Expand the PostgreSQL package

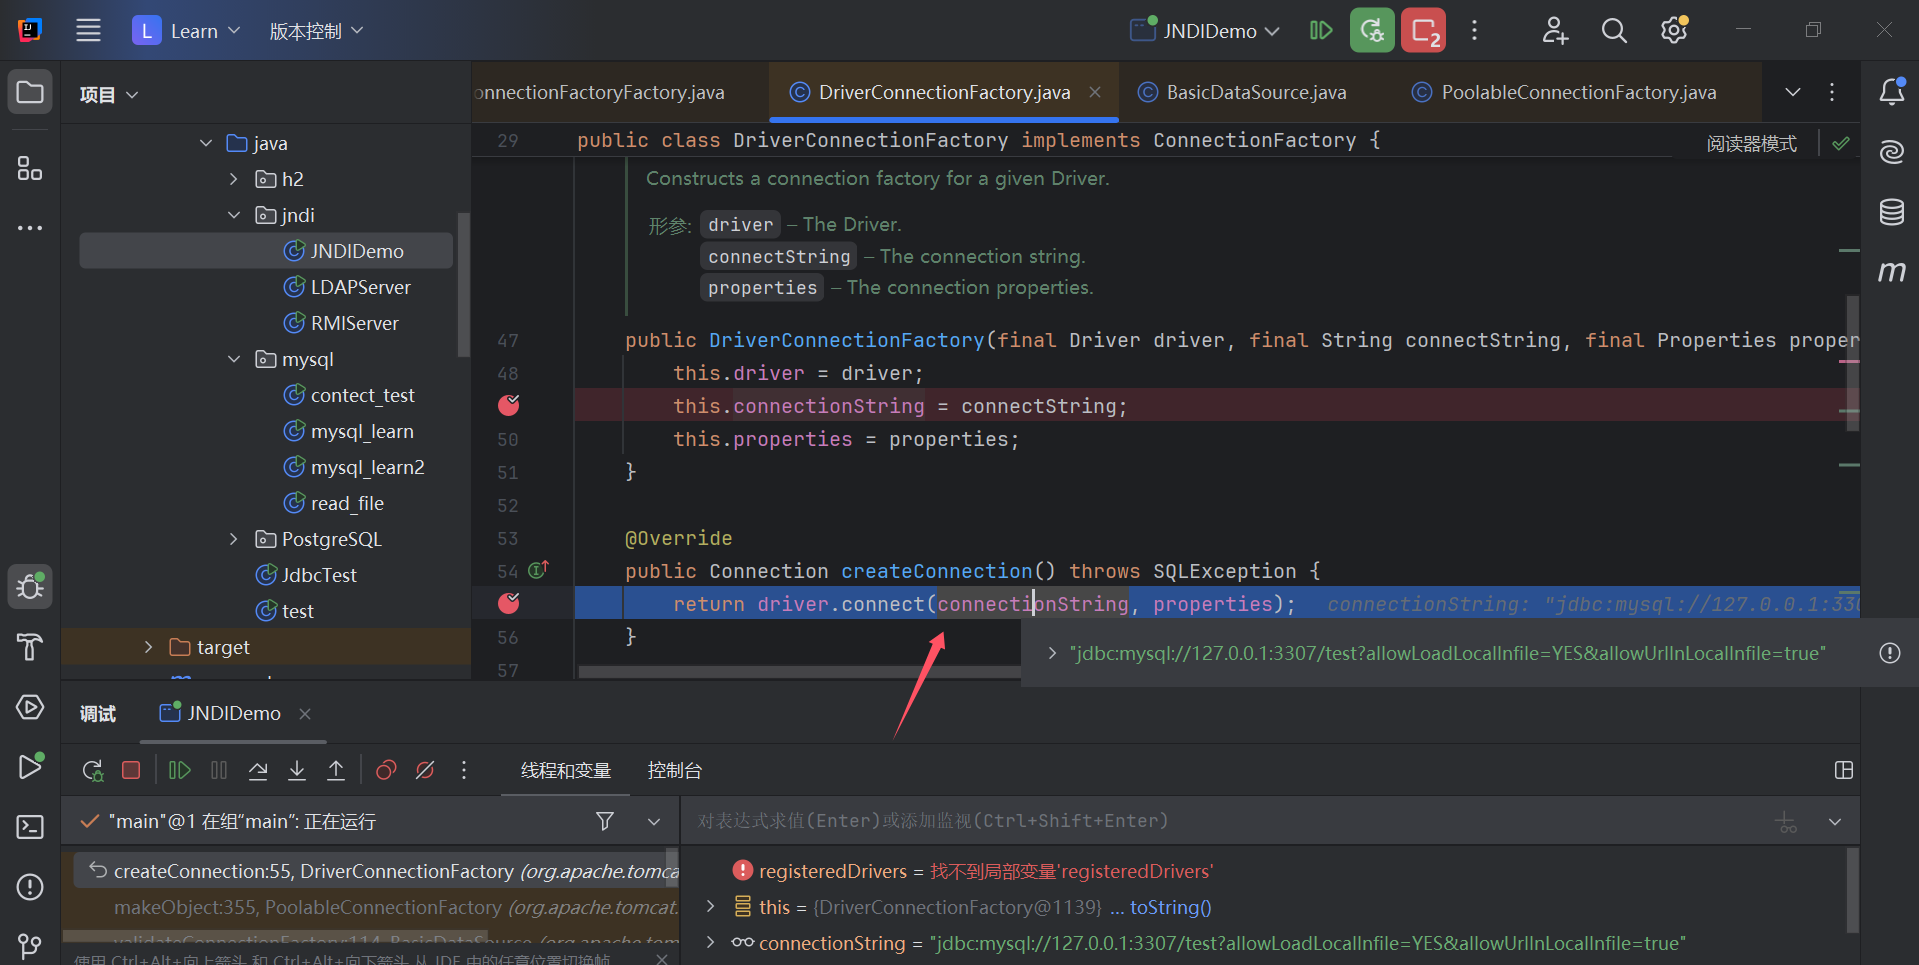coord(234,539)
